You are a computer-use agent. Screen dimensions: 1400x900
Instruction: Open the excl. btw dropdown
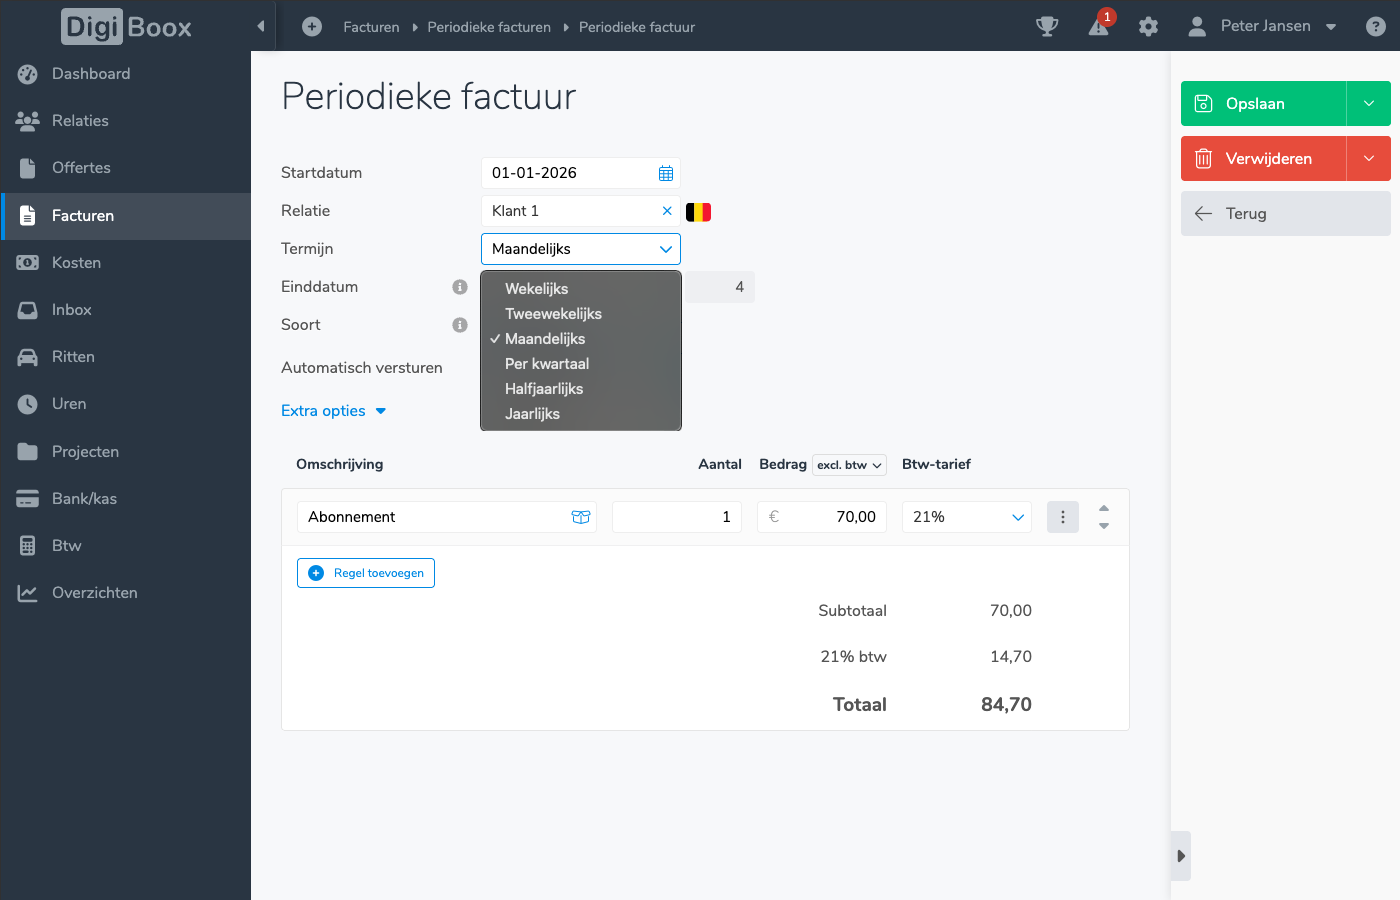tap(849, 465)
